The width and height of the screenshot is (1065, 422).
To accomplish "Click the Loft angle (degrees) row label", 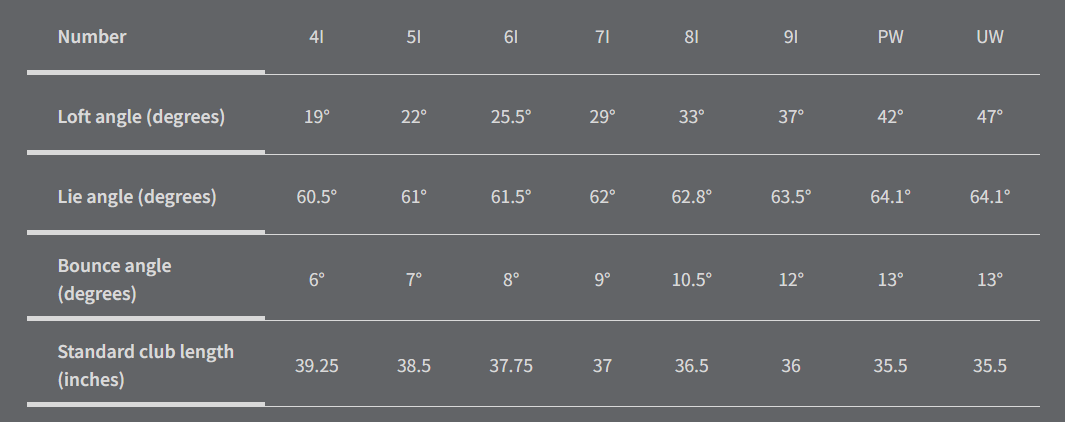I will click(141, 116).
